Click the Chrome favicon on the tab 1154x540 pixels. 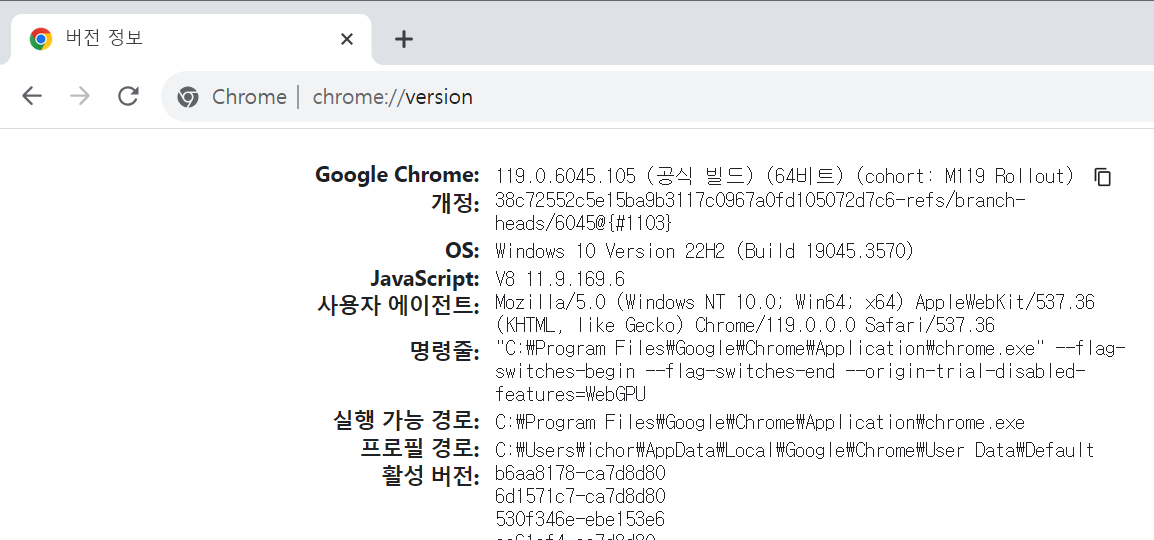(40, 39)
